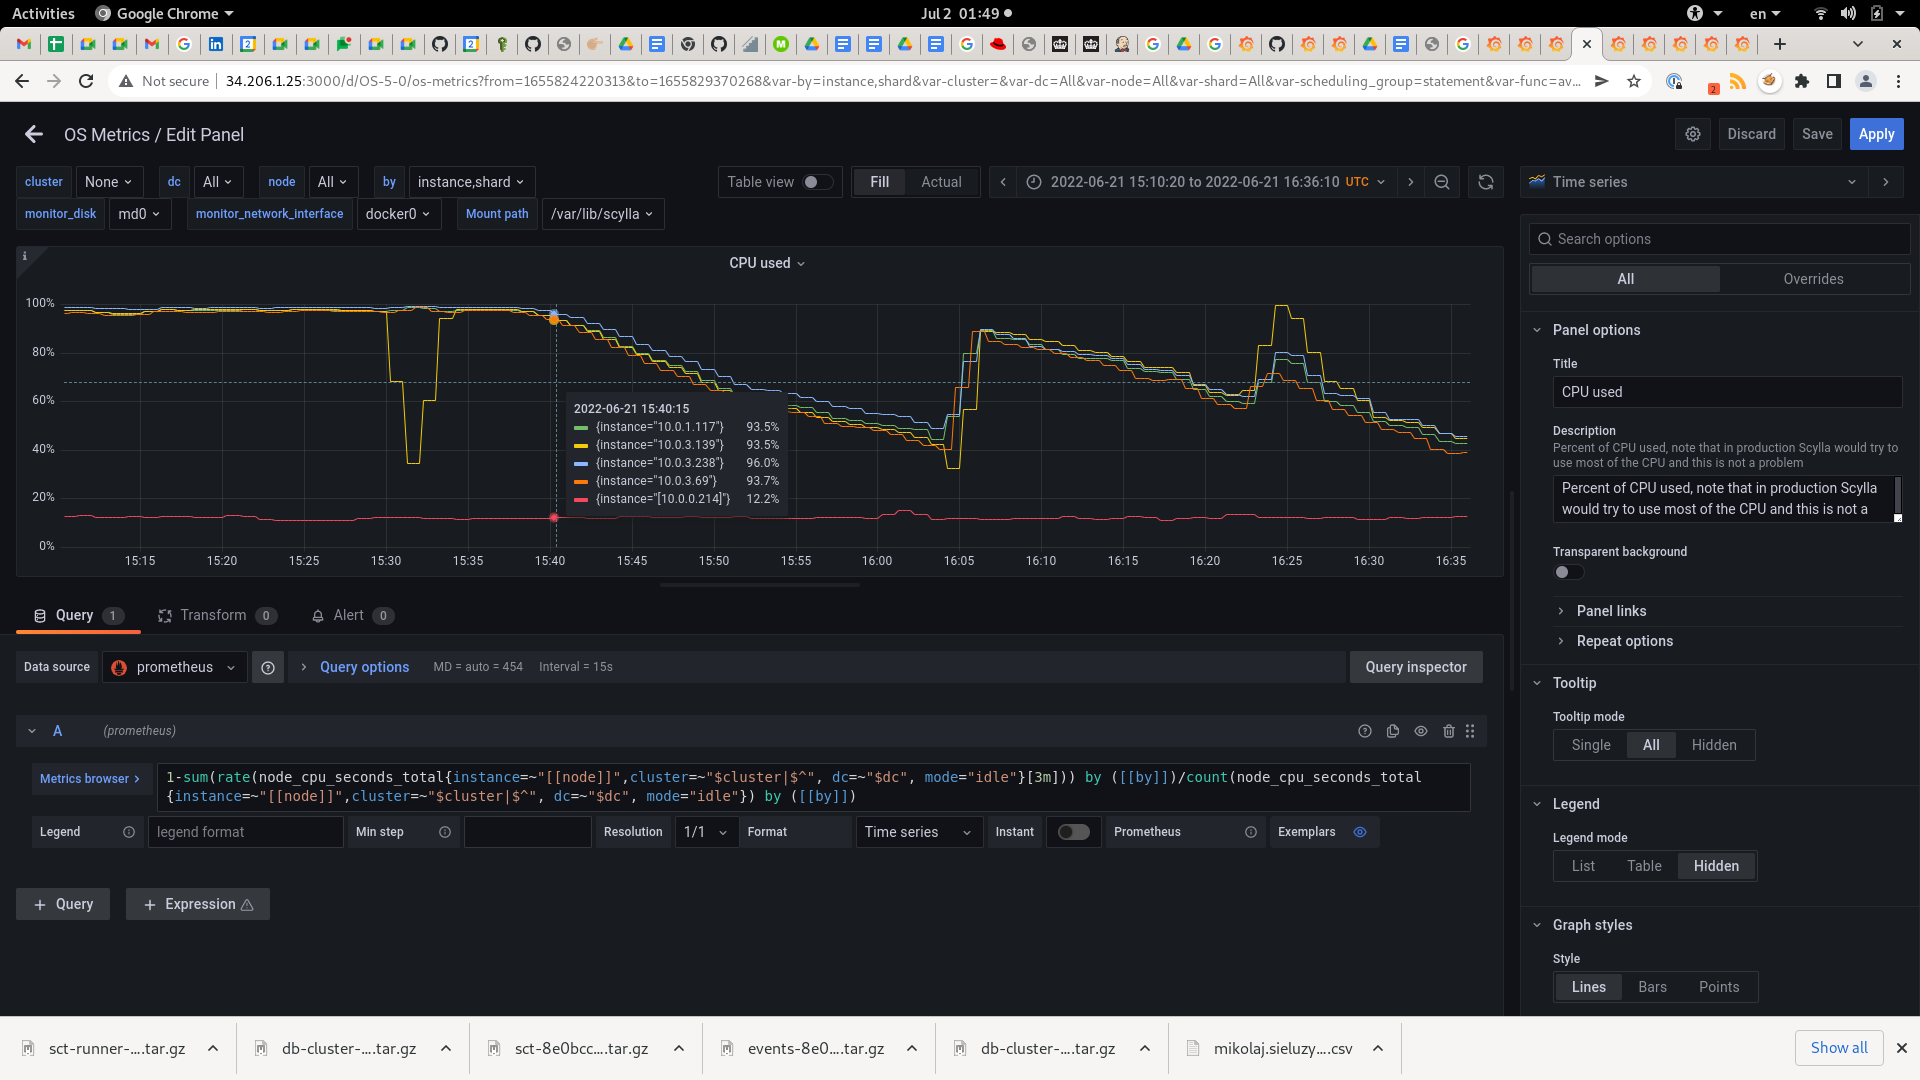The height and width of the screenshot is (1080, 1920).
Task: Open the Query inspector
Action: pos(1415,667)
